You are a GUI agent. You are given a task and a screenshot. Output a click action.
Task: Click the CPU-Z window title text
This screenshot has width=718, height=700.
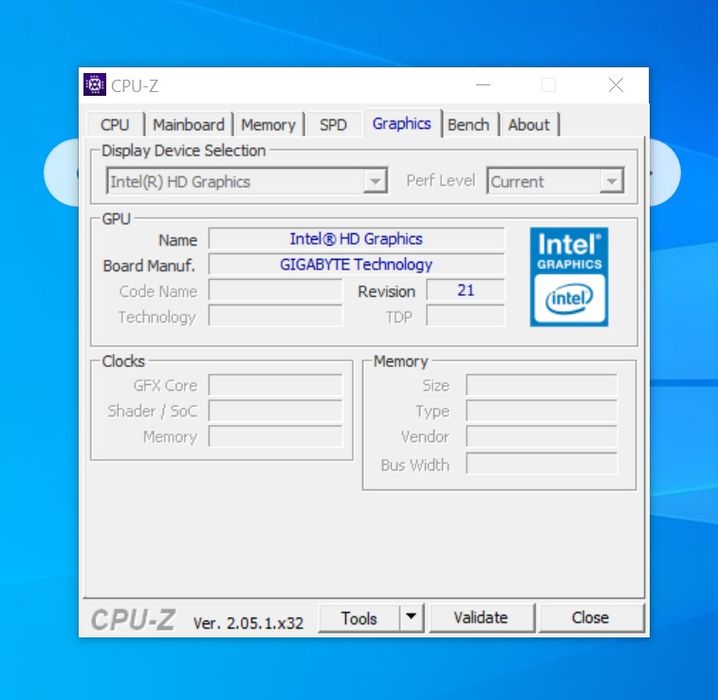[135, 86]
